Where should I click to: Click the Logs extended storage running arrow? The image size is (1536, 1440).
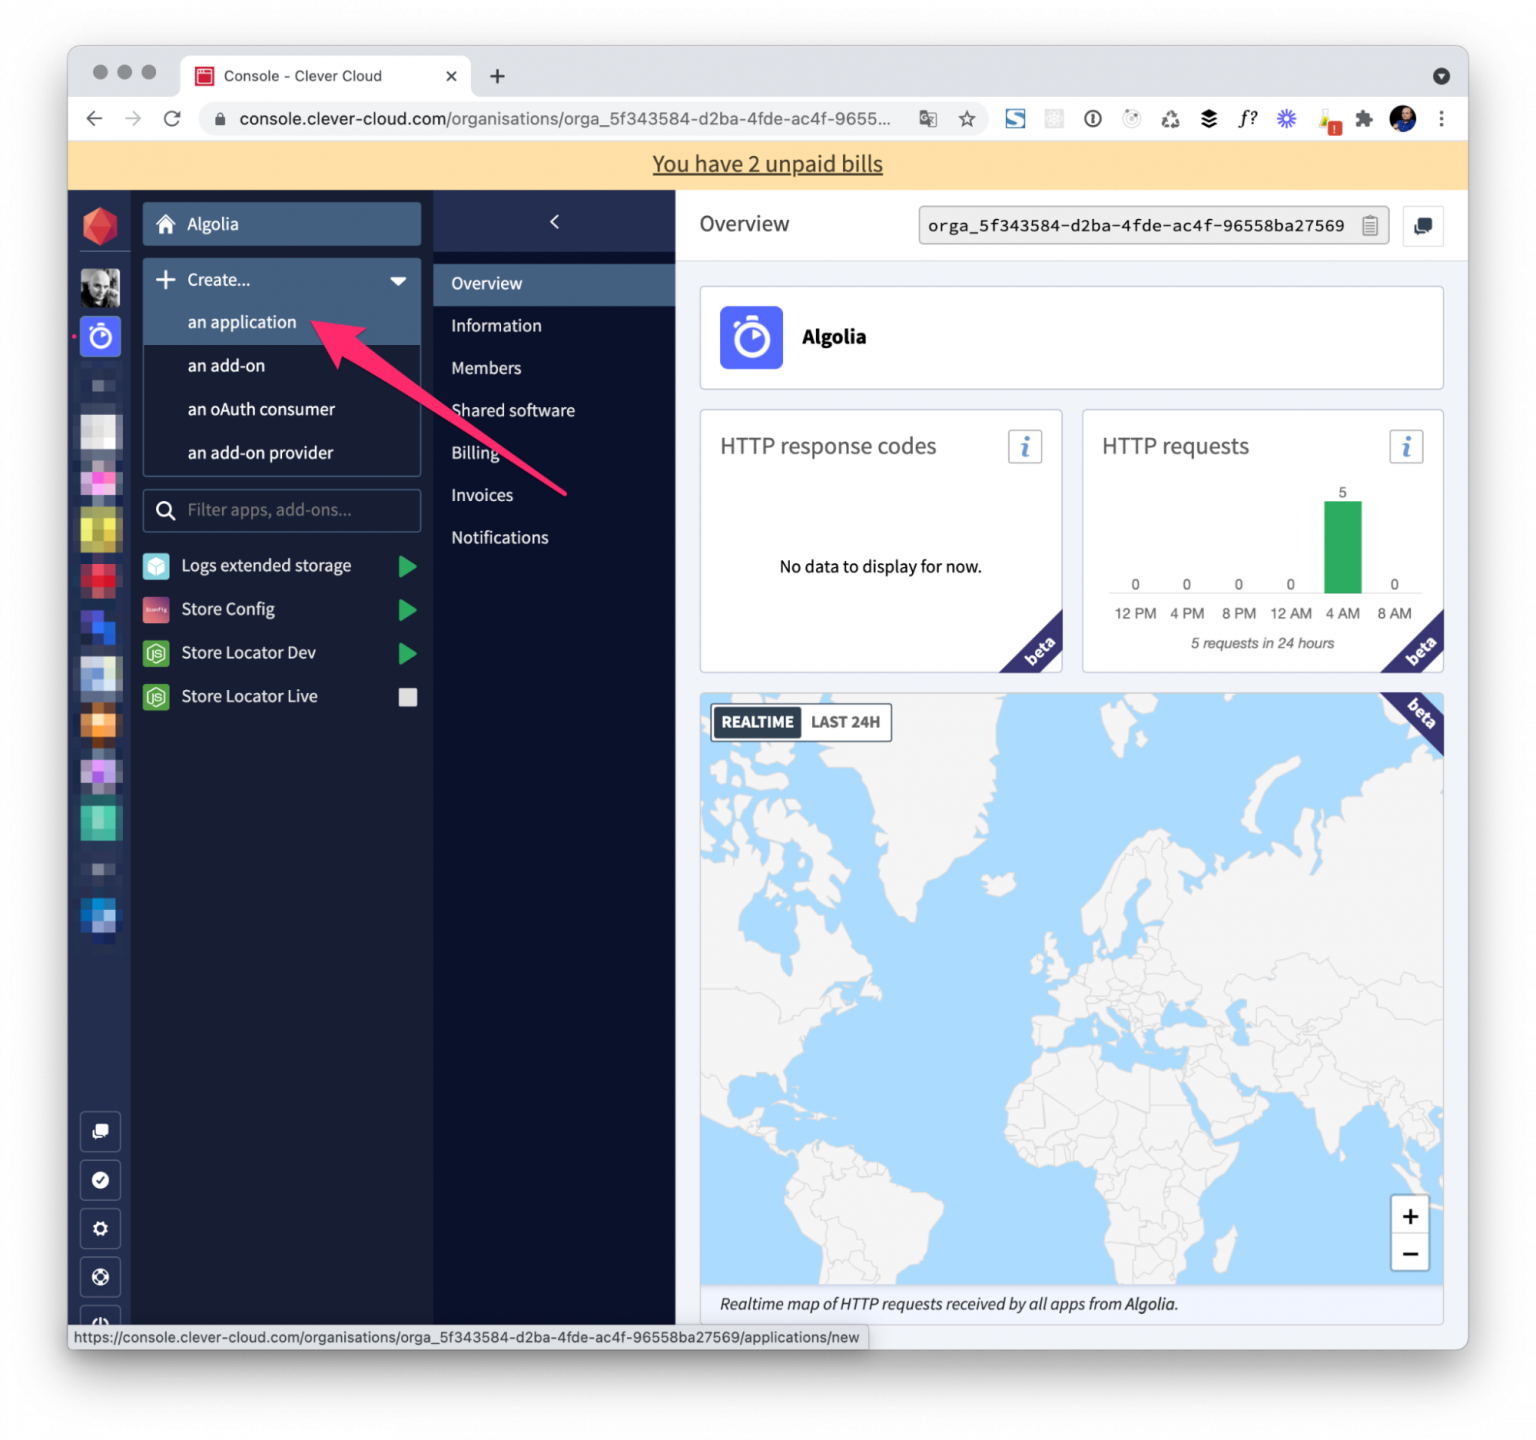407,566
